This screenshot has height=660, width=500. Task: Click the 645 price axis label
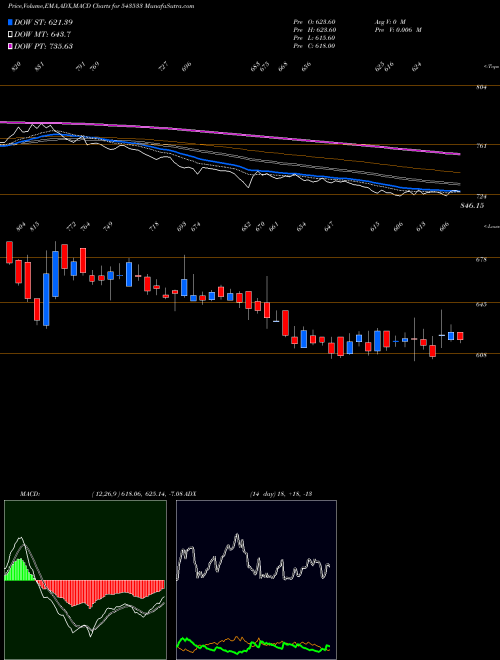pos(482,304)
